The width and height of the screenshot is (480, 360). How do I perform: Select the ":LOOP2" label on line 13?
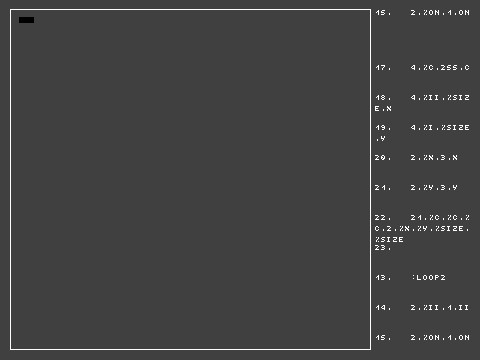tap(428, 278)
